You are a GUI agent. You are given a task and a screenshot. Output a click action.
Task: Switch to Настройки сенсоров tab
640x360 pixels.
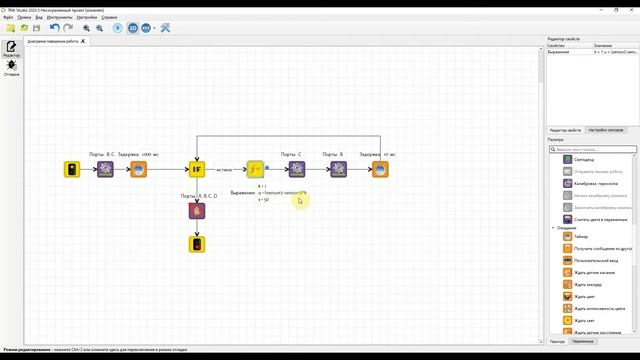point(605,130)
